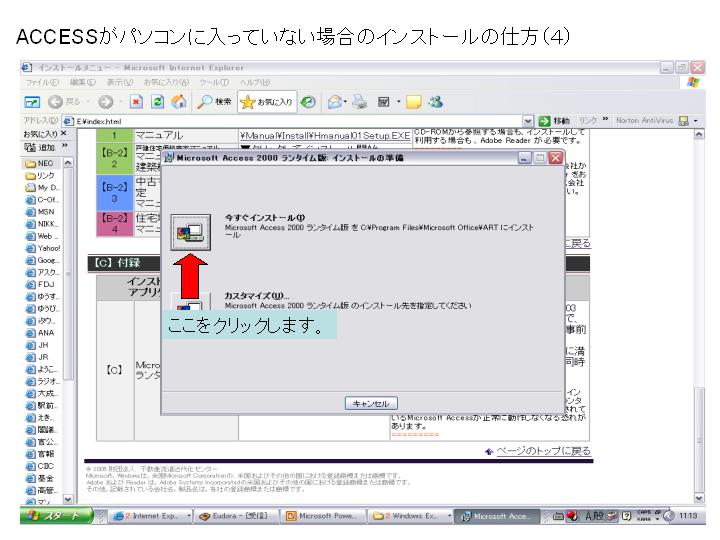Open the Edit (編集) menu

83,83
